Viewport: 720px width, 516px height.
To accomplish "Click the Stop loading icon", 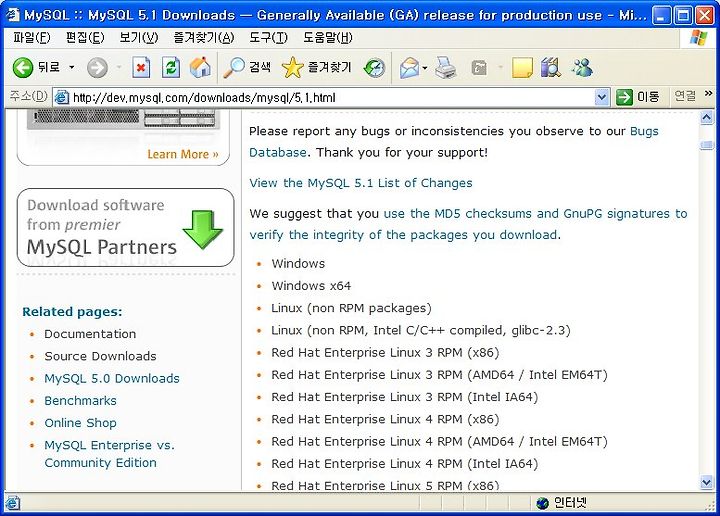I will [141, 68].
